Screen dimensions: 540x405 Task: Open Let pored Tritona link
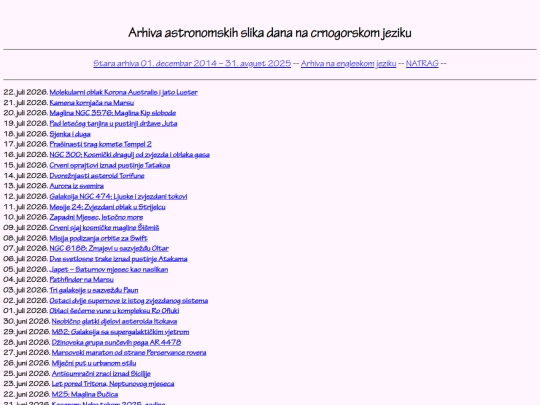click(113, 384)
